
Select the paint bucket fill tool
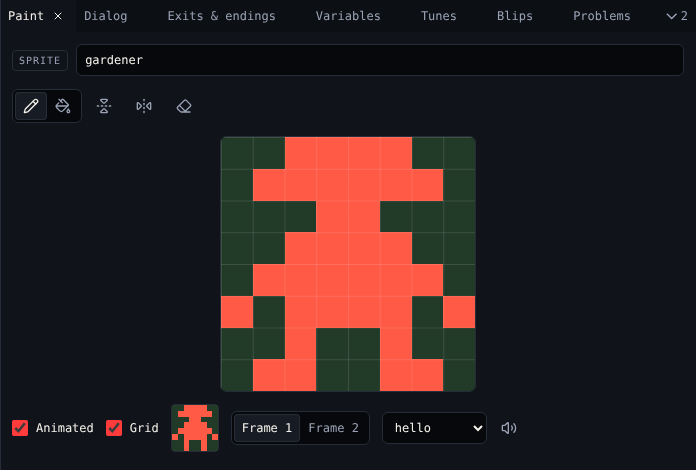click(x=63, y=106)
